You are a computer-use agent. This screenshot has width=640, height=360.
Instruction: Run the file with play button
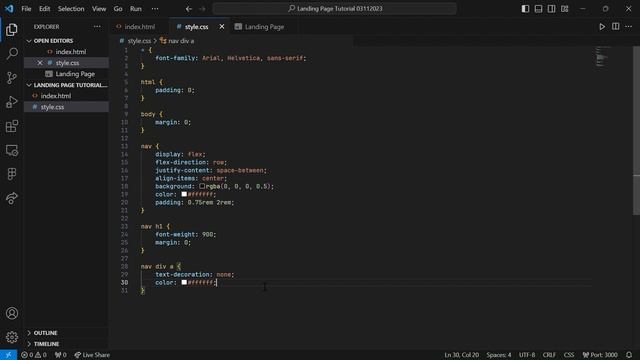pos(602,27)
